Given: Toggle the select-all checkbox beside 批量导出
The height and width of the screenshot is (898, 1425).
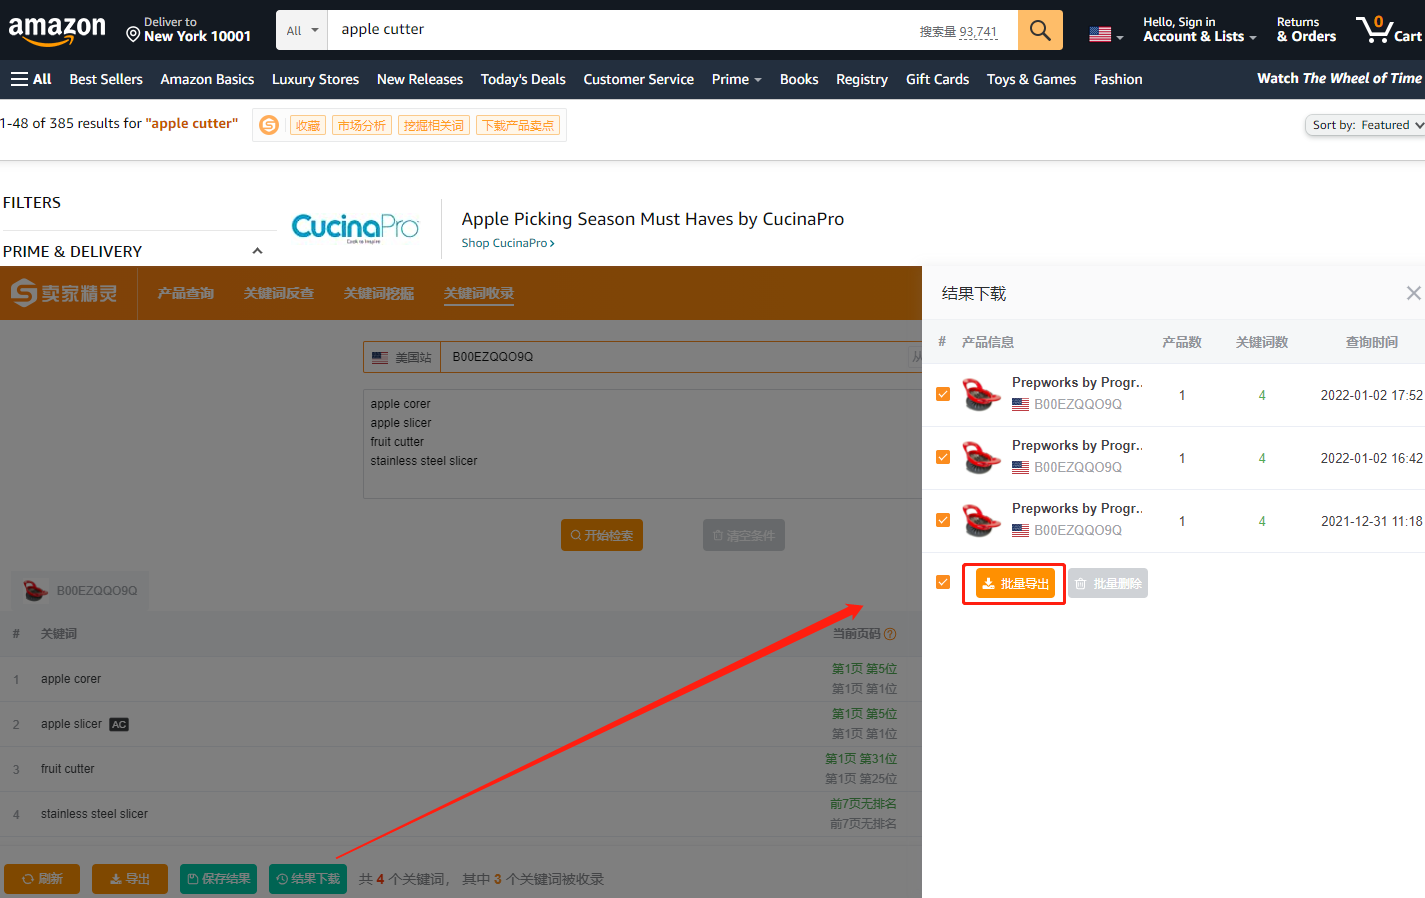Looking at the screenshot, I should (x=943, y=582).
